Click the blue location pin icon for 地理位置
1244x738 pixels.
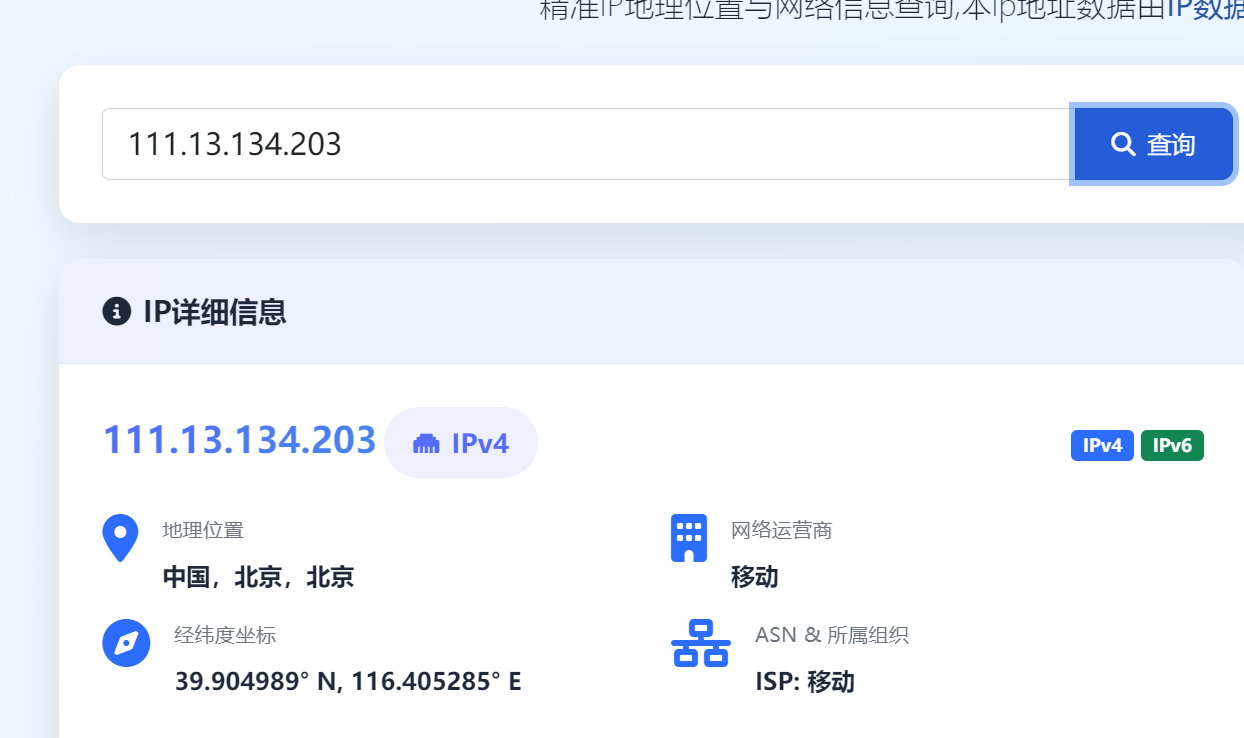(x=120, y=537)
